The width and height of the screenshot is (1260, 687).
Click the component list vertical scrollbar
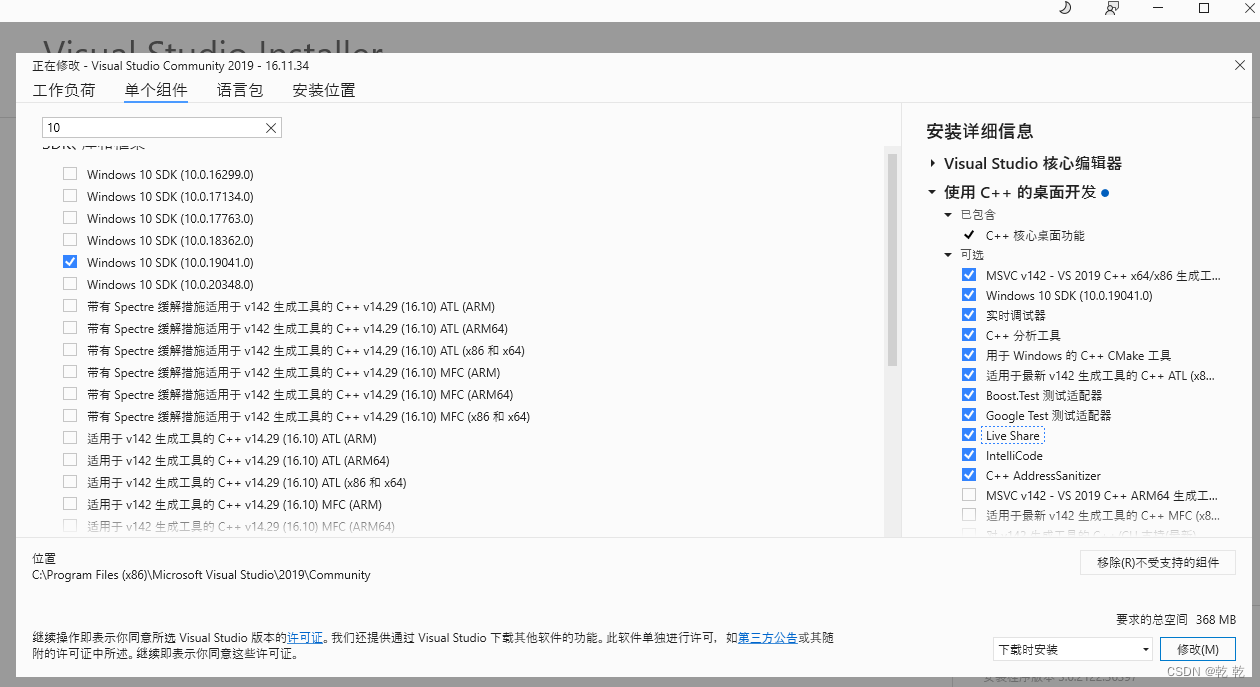[892, 260]
